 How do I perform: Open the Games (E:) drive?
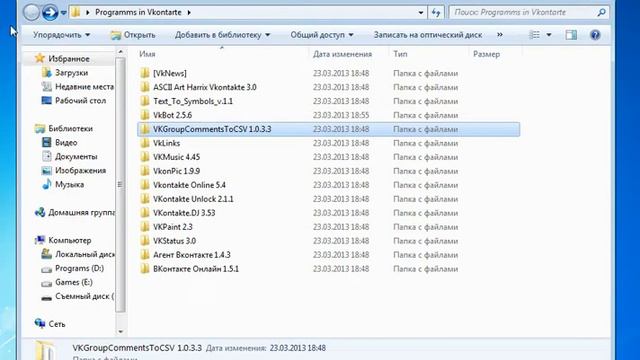click(73, 282)
